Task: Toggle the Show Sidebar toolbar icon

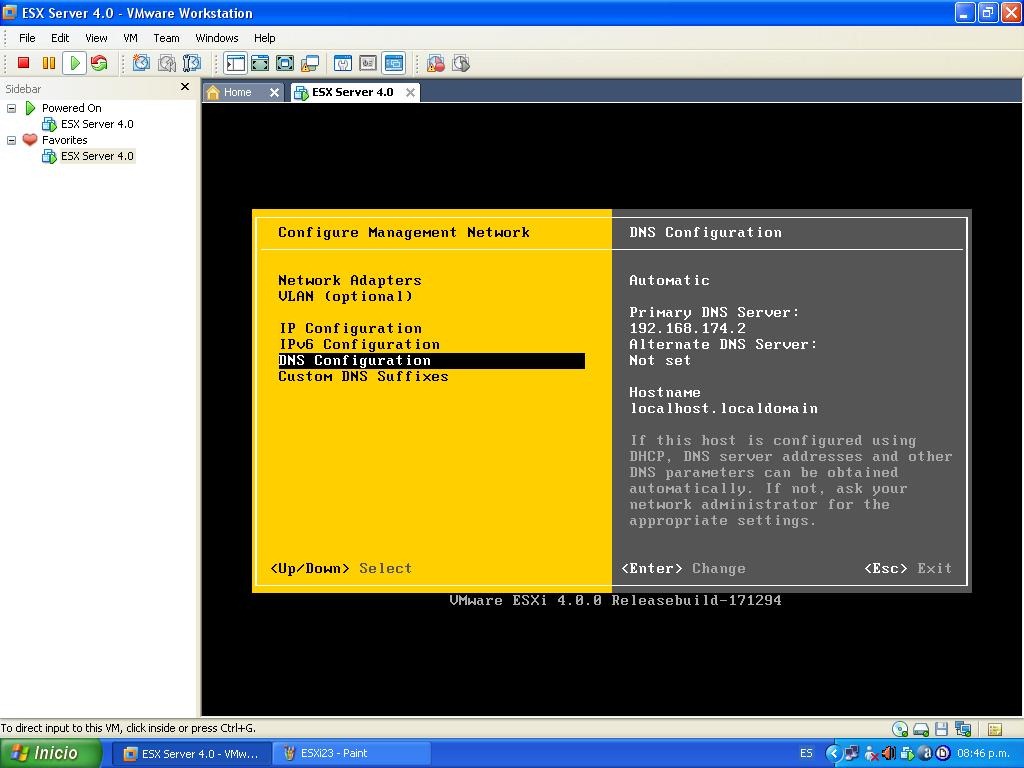Action: 235,63
